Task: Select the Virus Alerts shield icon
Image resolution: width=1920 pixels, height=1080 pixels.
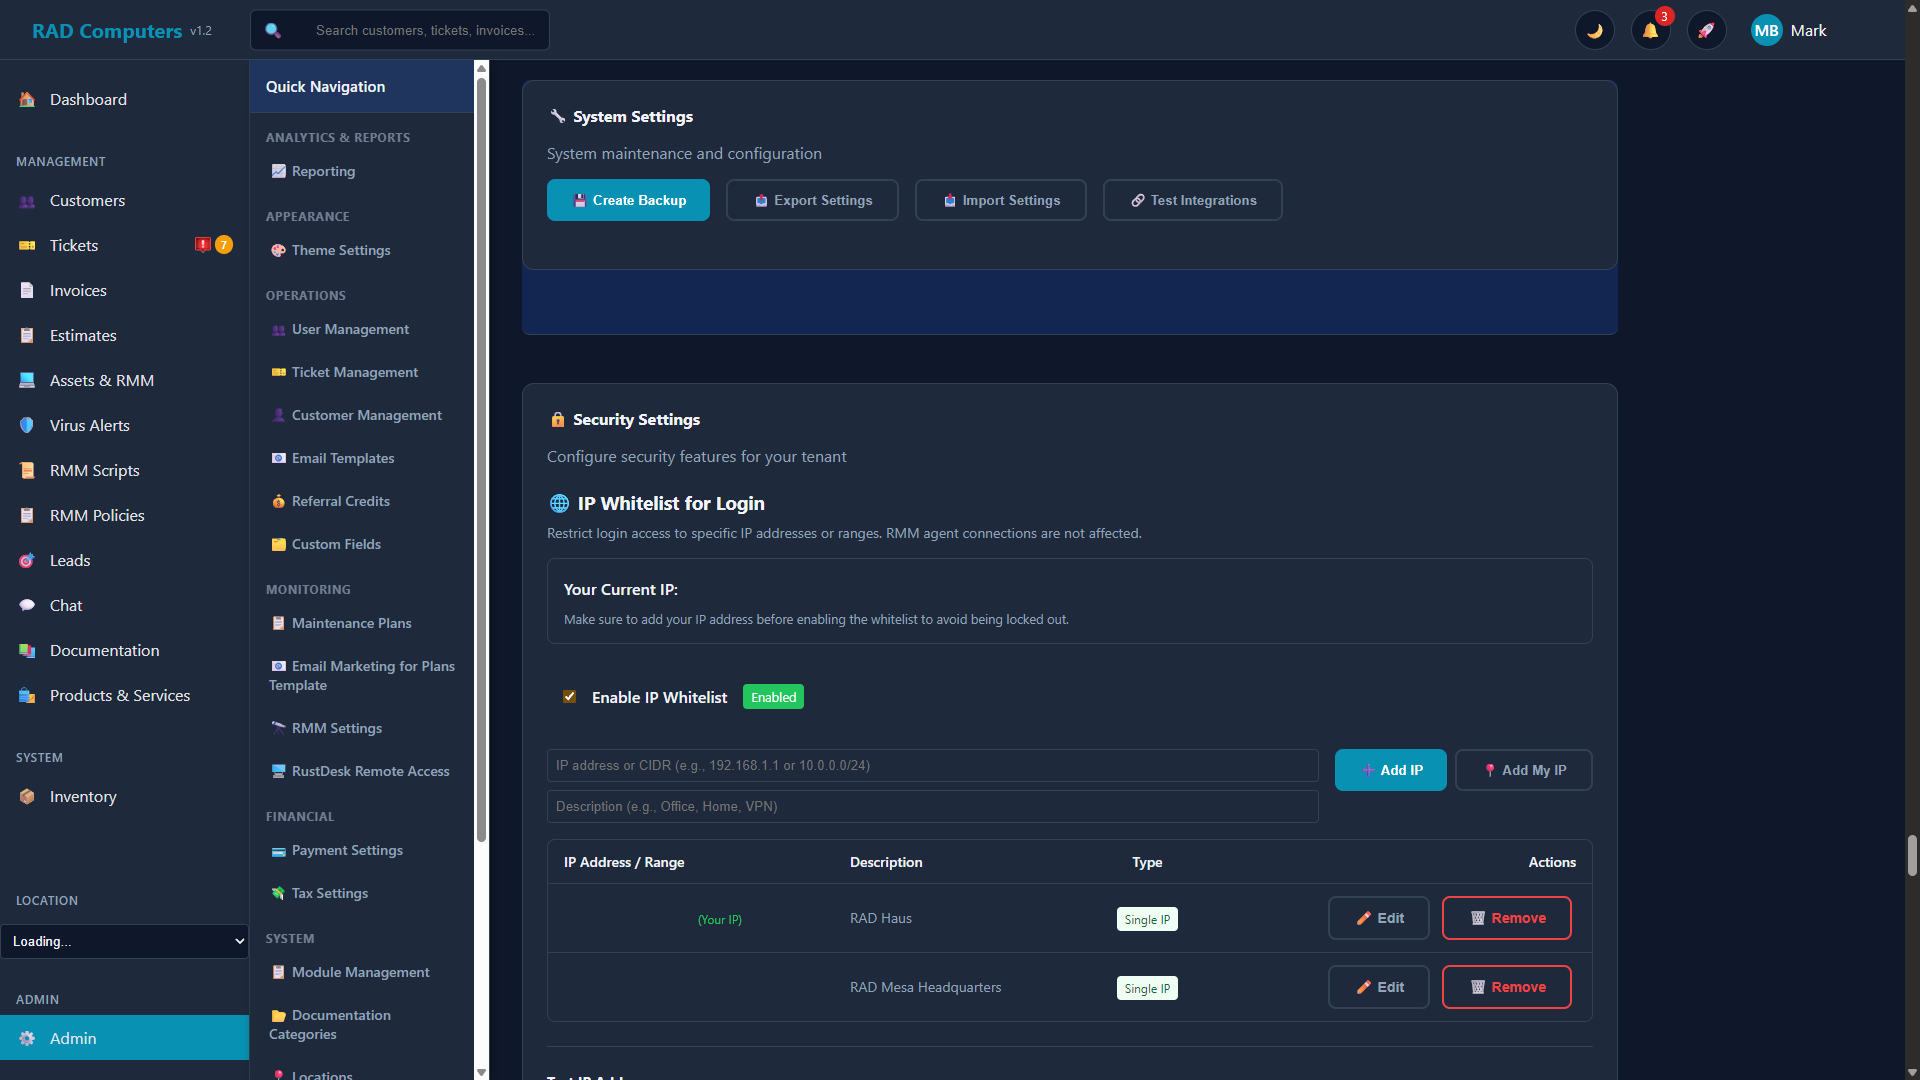Action: point(27,425)
